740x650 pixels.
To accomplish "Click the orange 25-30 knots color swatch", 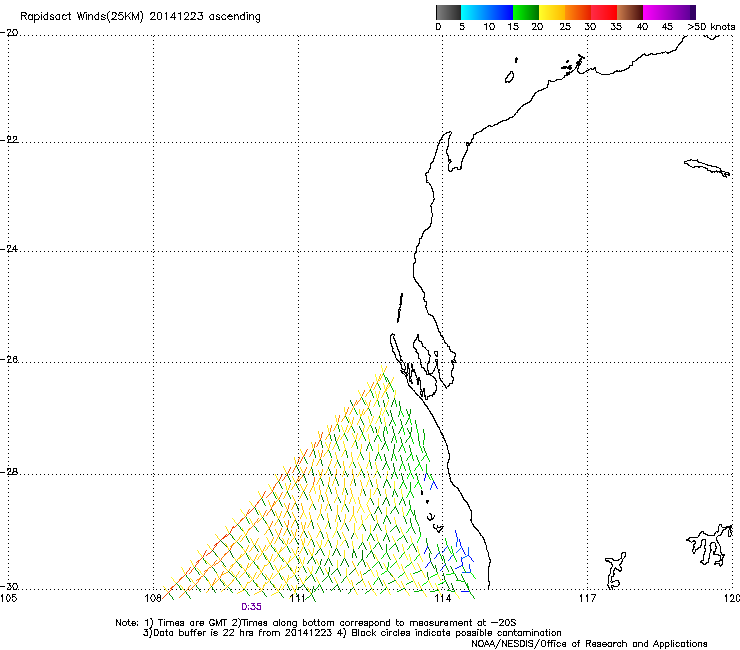I will tap(578, 12).
